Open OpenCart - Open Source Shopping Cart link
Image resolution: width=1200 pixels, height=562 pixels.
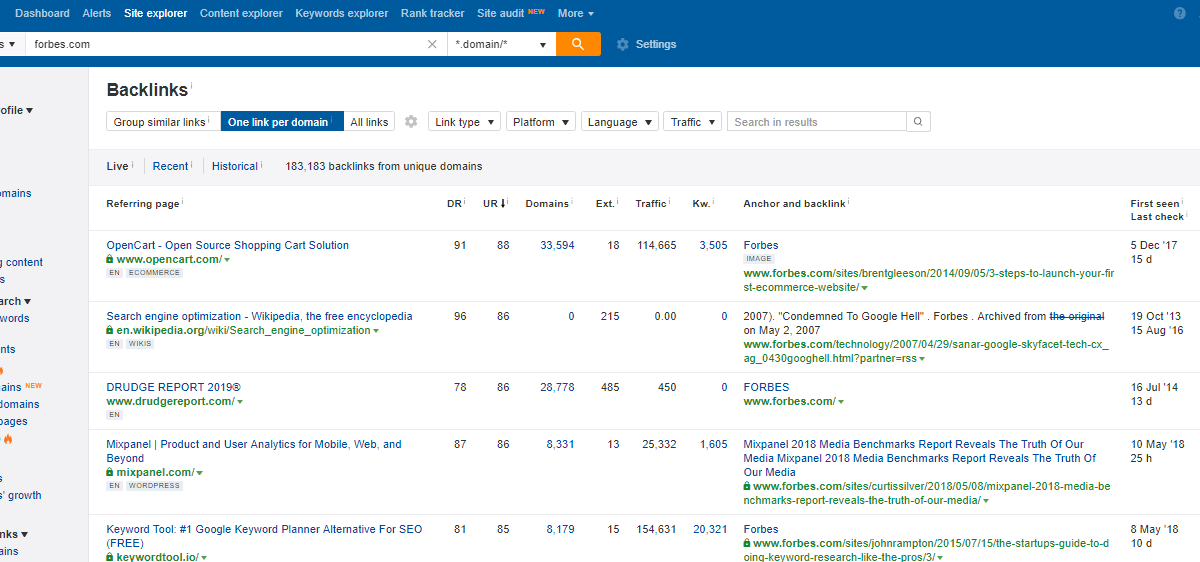[x=228, y=245]
